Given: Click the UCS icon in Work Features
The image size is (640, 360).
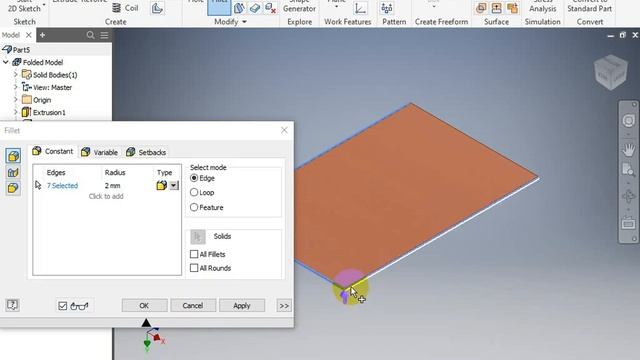Looking at the screenshot, I should pos(360,8).
